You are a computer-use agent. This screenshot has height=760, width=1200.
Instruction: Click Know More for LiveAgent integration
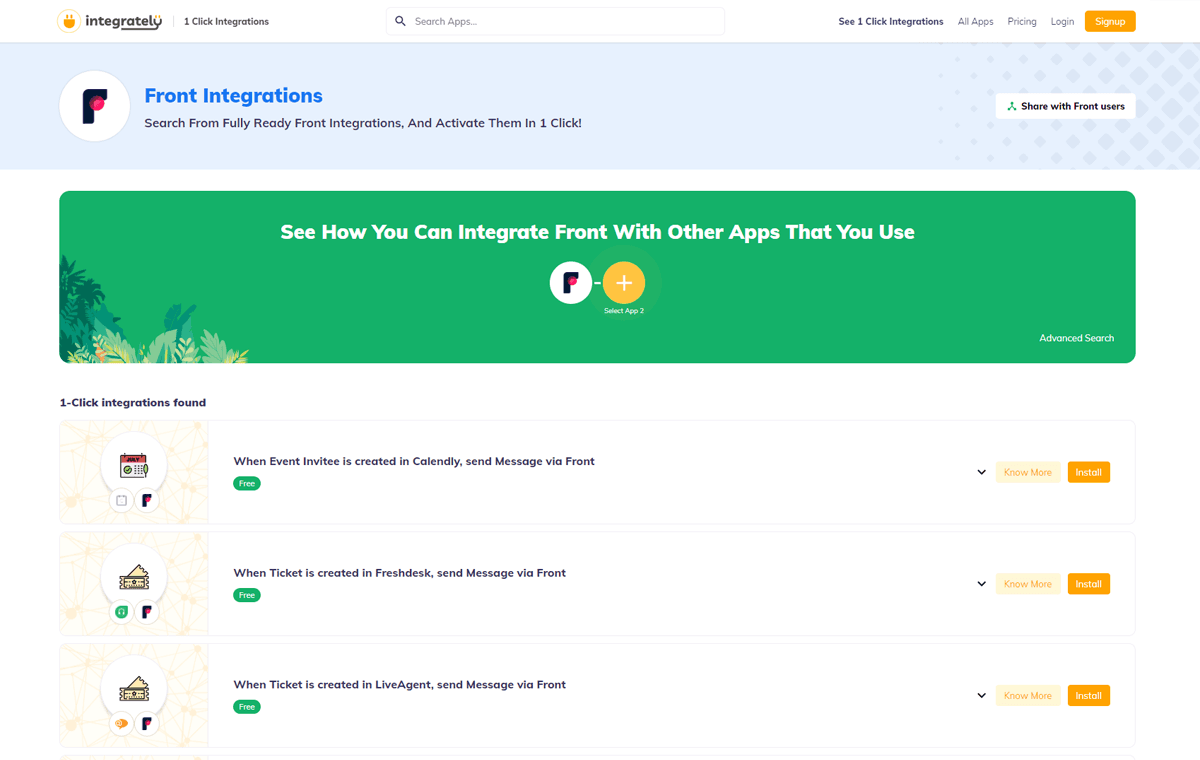(x=1028, y=696)
